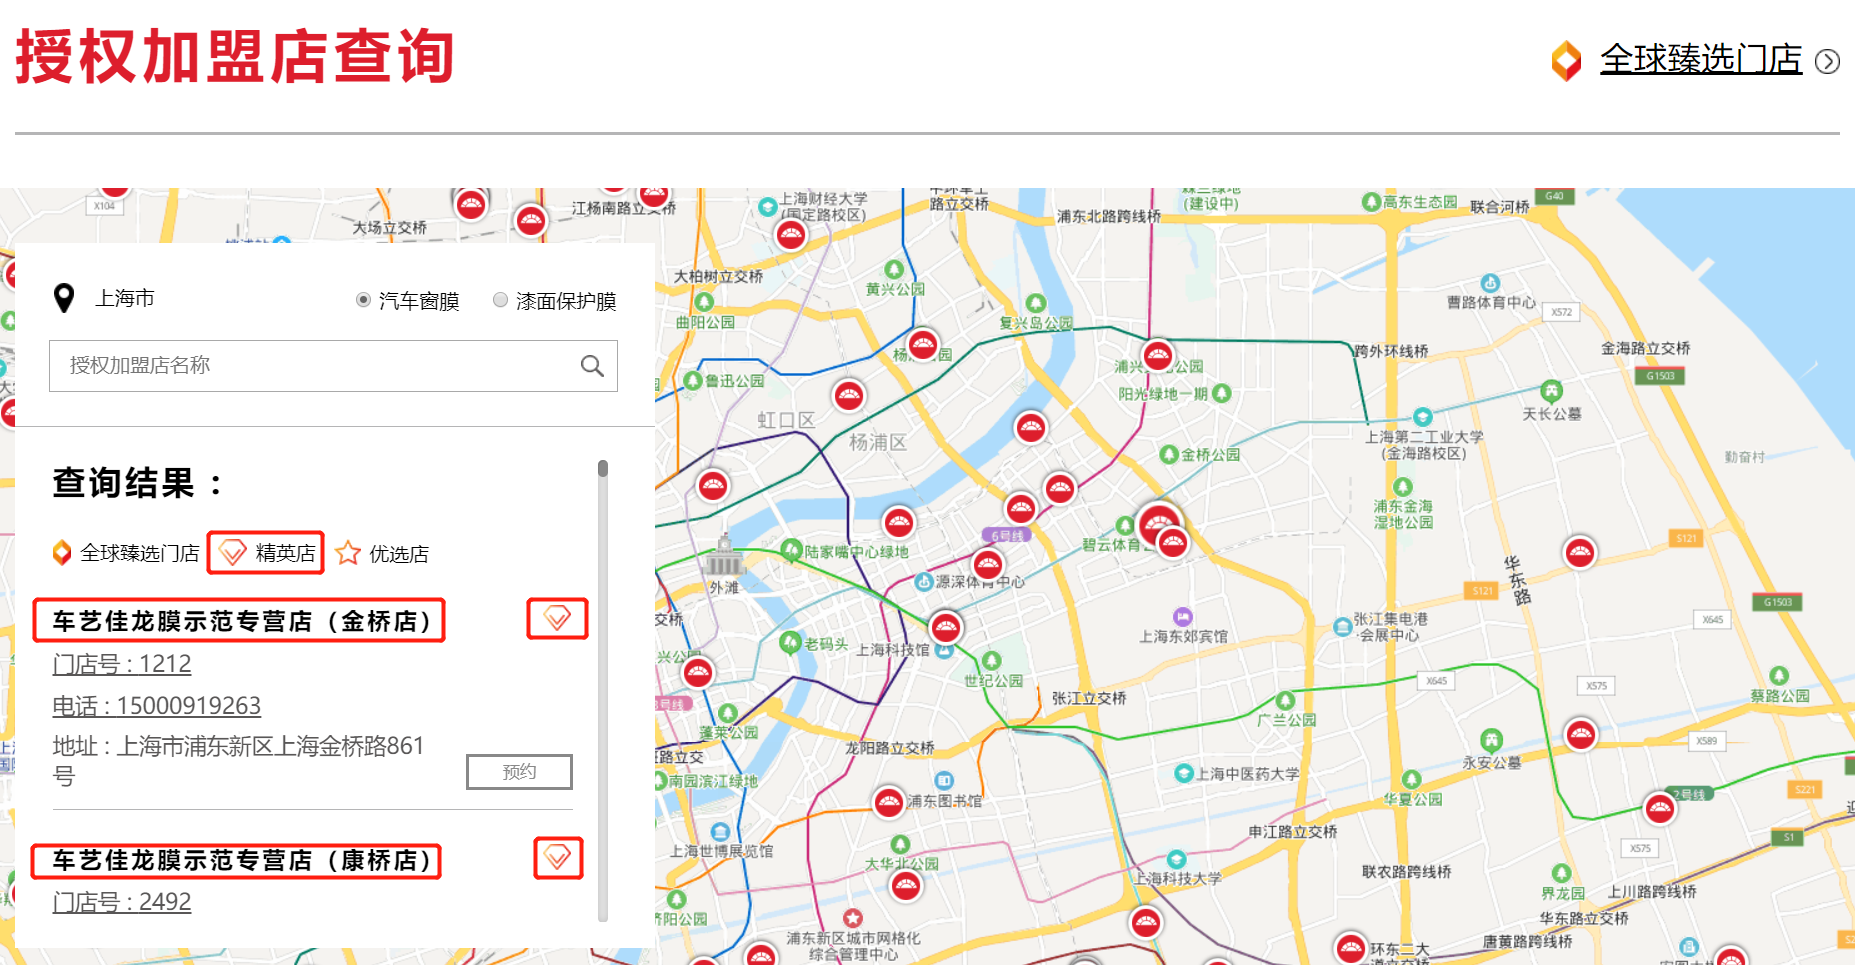This screenshot has height=965, width=1855.
Task: Click the phone number 15000919263
Action: pyautogui.click(x=157, y=706)
